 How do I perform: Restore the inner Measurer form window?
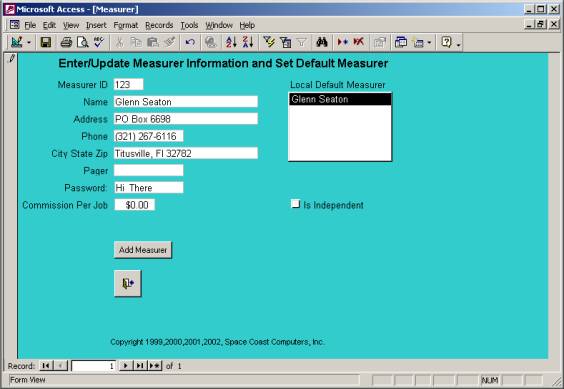[541, 24]
